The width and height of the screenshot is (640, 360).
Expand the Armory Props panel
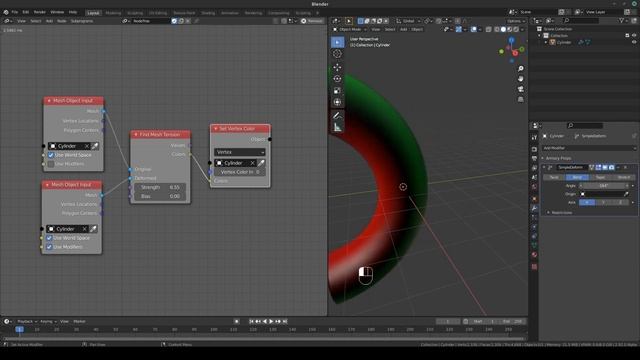557,158
